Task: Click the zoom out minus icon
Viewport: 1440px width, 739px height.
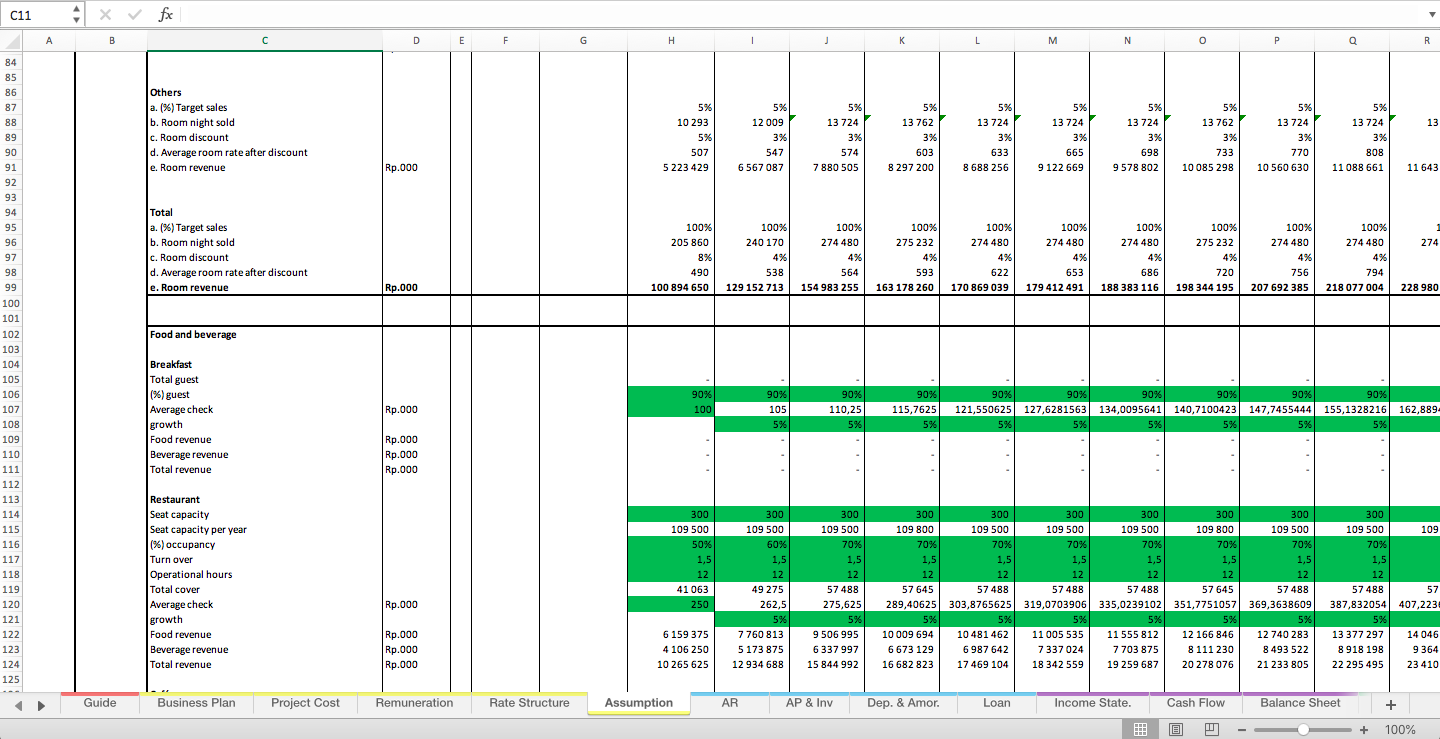Action: (1241, 730)
